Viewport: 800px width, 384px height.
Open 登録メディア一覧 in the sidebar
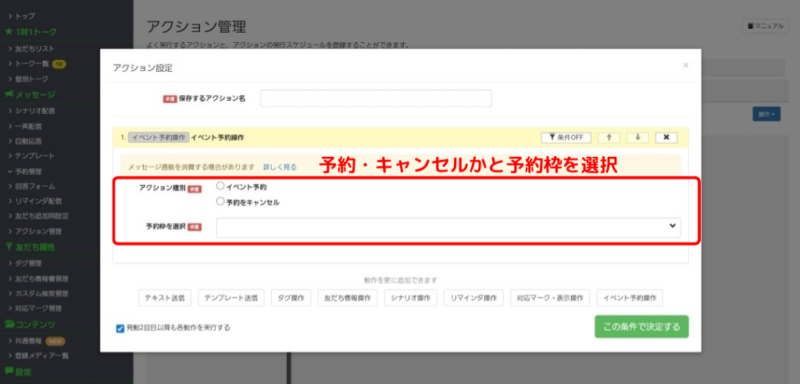pyautogui.click(x=41, y=355)
